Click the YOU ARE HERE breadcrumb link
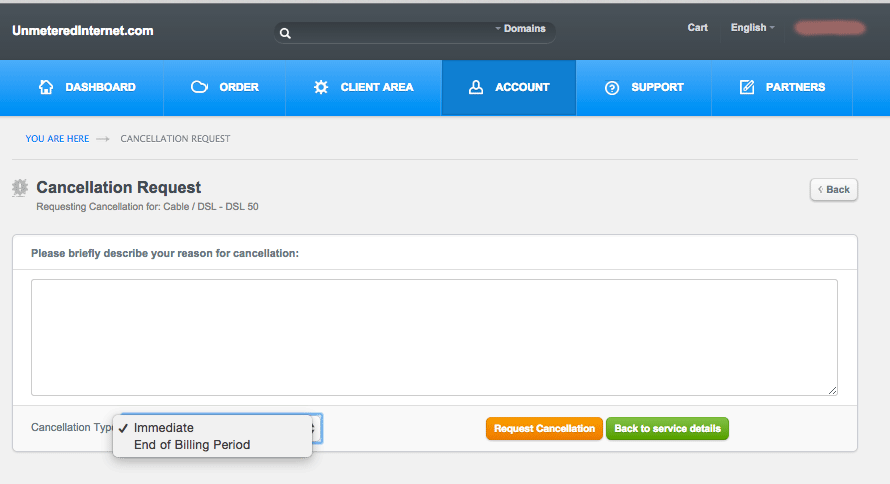 [x=57, y=138]
